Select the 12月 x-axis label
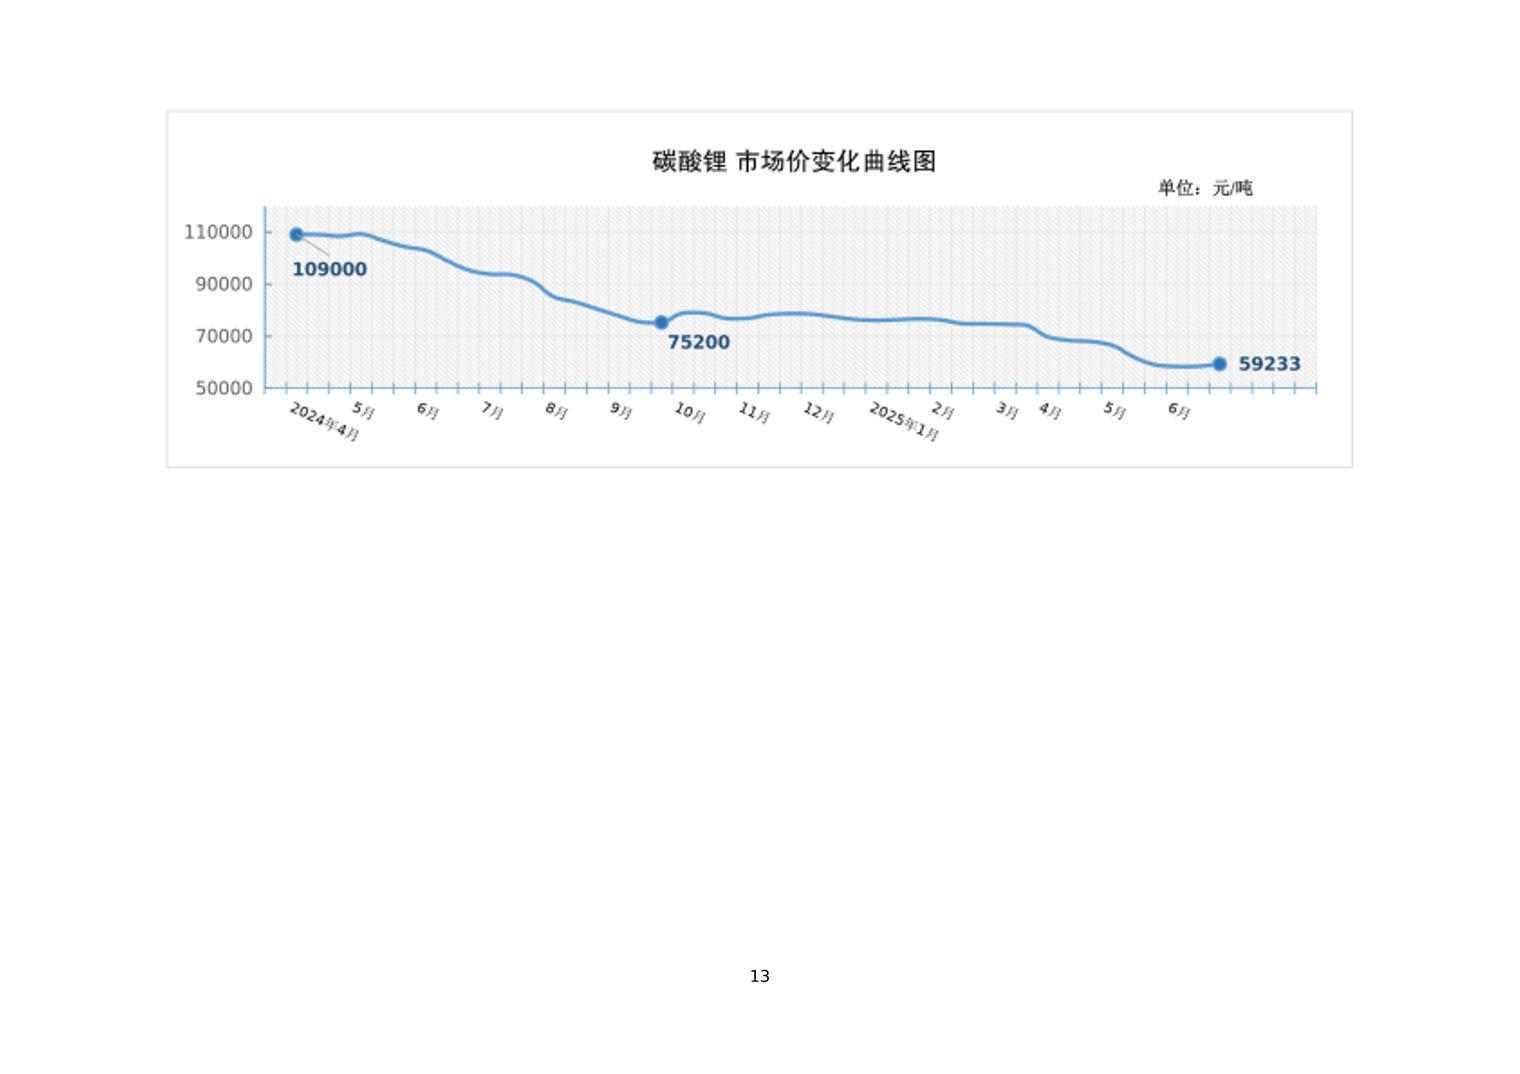 (818, 412)
